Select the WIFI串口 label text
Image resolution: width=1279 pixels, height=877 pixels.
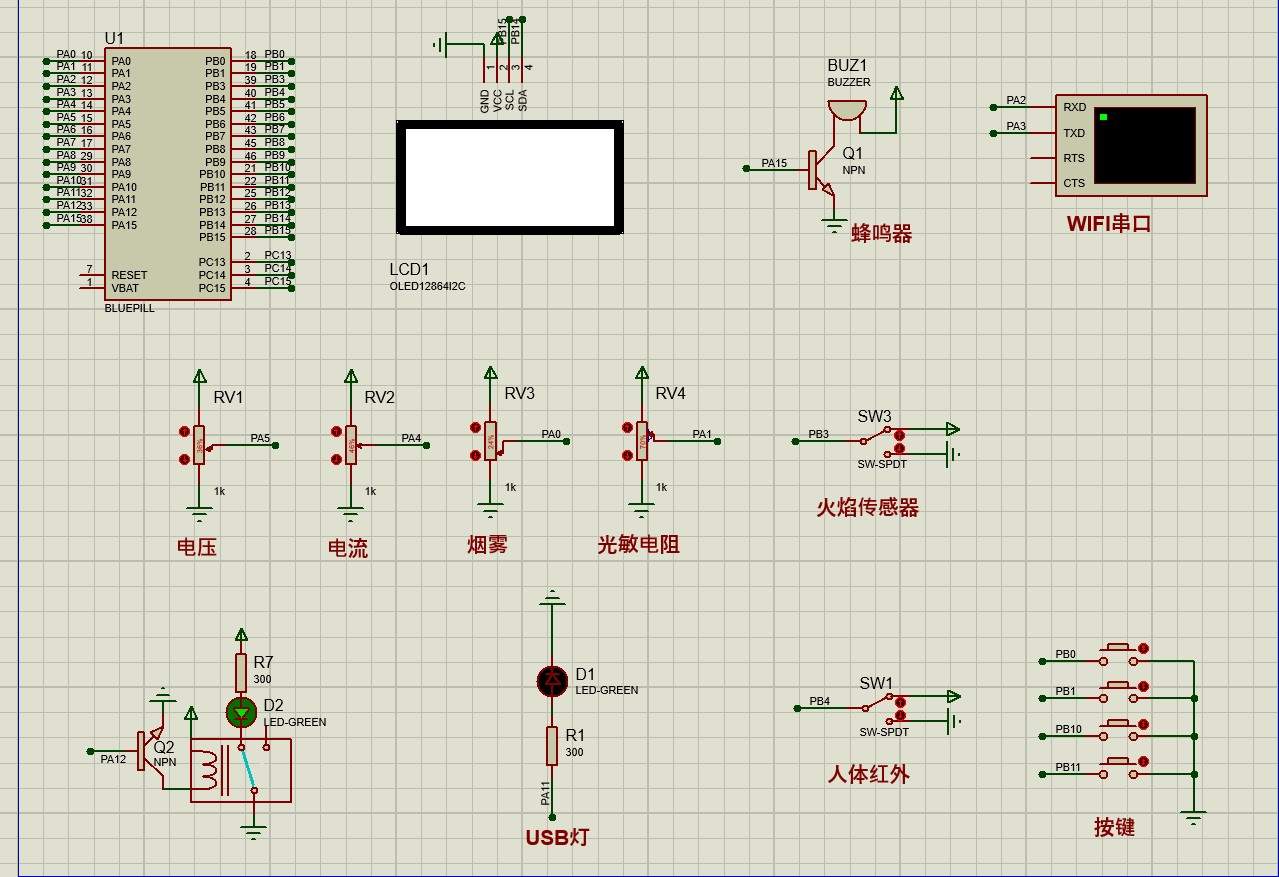[1109, 224]
